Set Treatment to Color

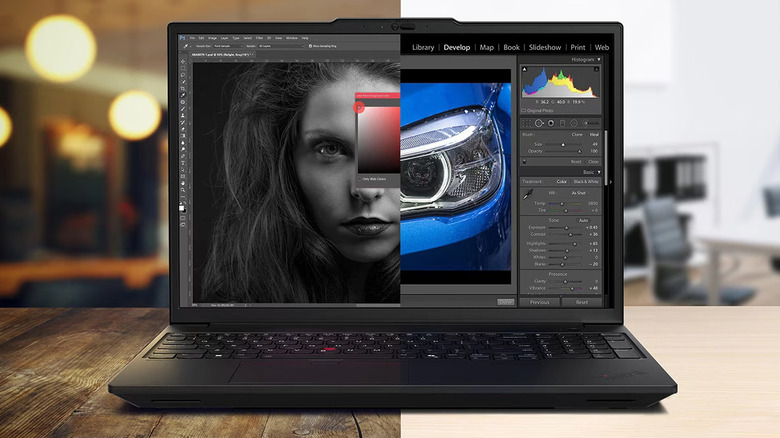pyautogui.click(x=562, y=182)
